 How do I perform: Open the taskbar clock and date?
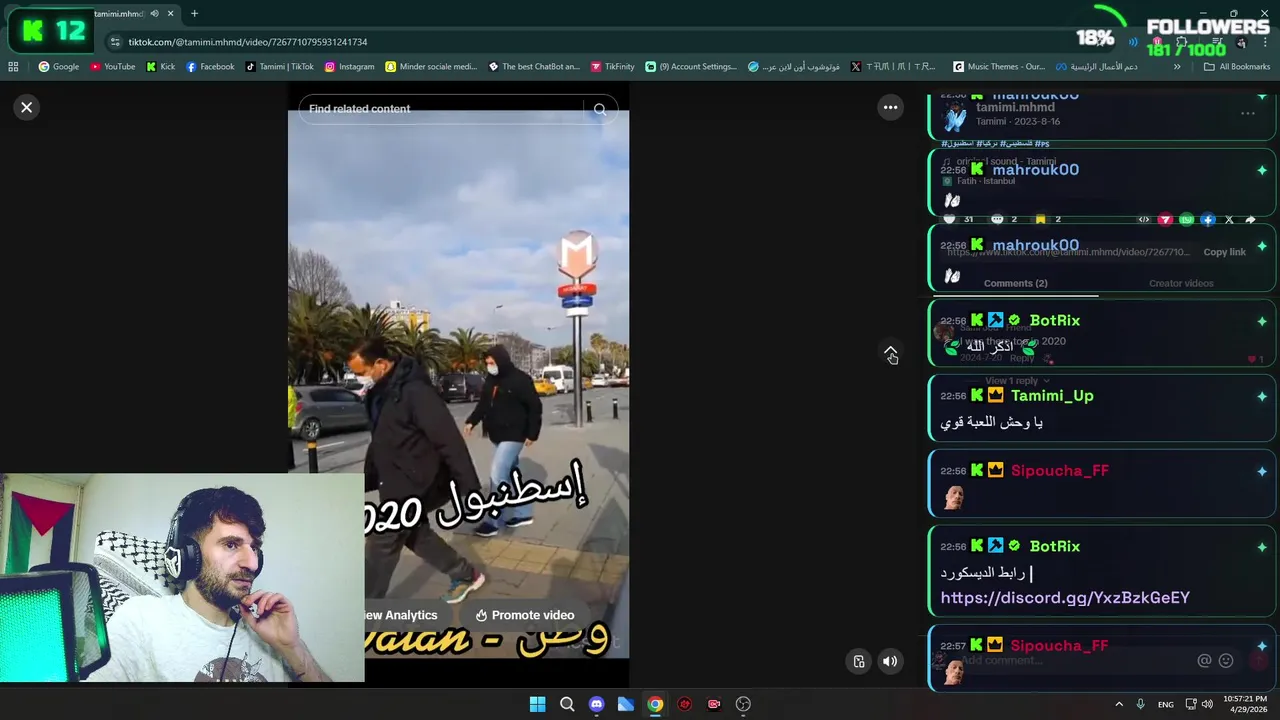pyautogui.click(x=1245, y=704)
